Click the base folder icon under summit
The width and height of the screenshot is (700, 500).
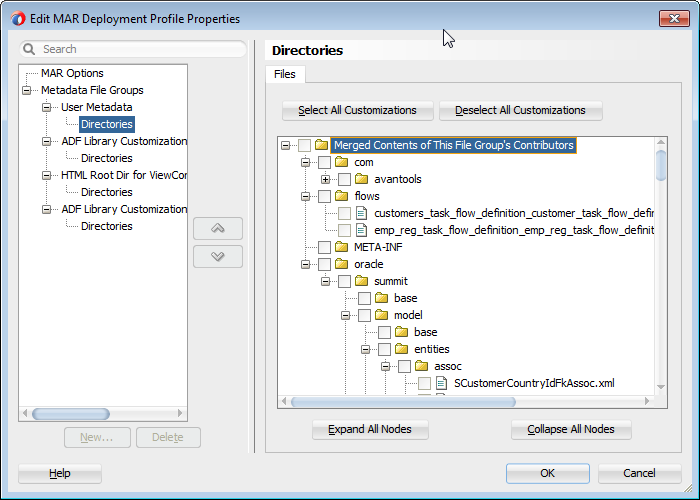click(x=382, y=297)
